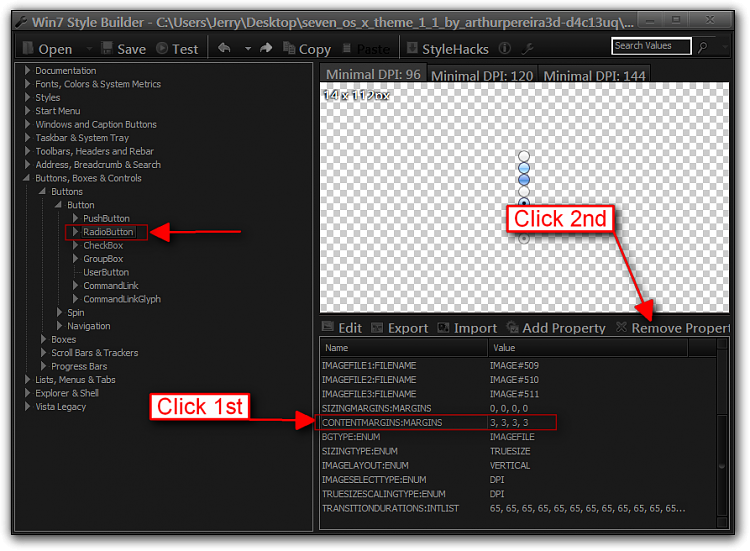Click the Edit image icon

pyautogui.click(x=328, y=327)
